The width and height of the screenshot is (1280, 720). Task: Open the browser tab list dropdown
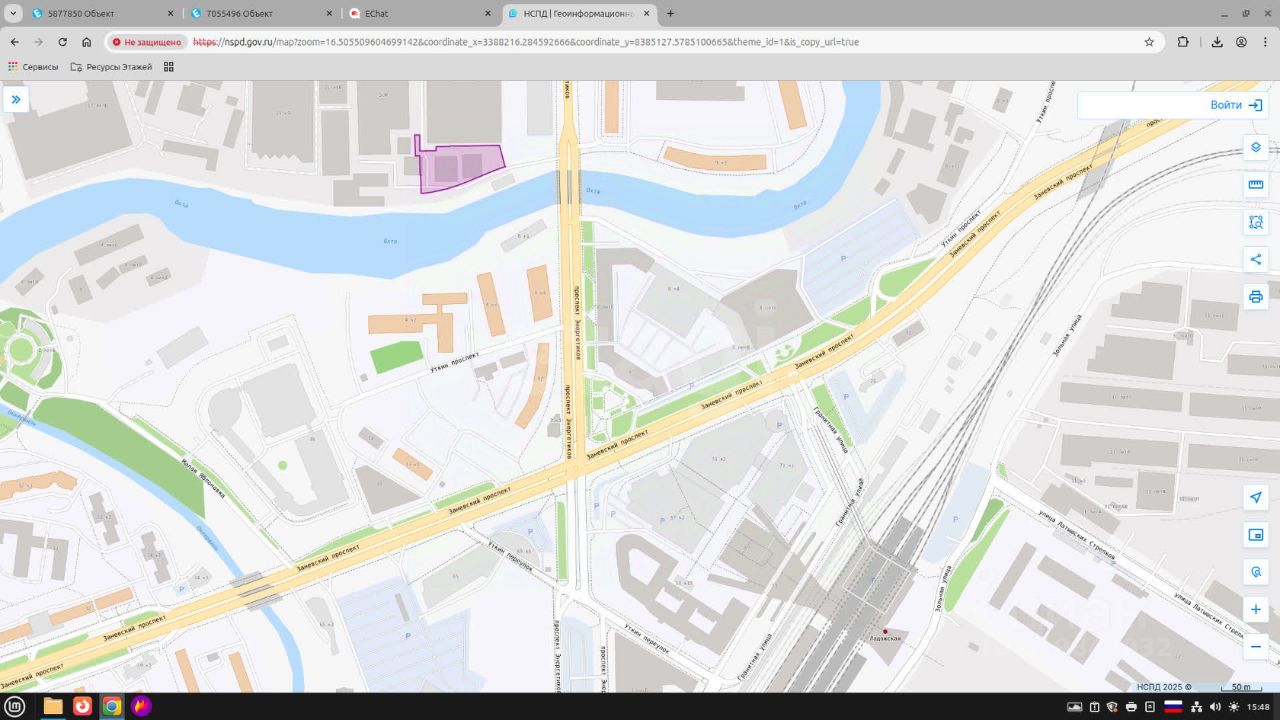point(13,14)
